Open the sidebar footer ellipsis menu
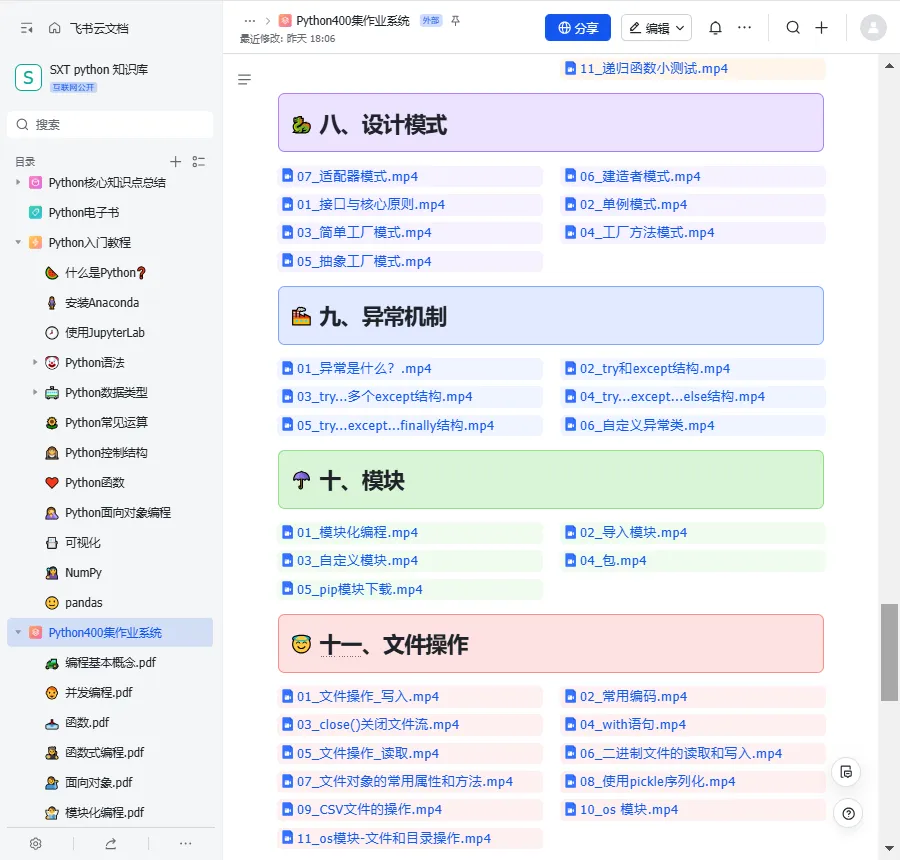Viewport: 900px width, 860px height. pos(185,843)
